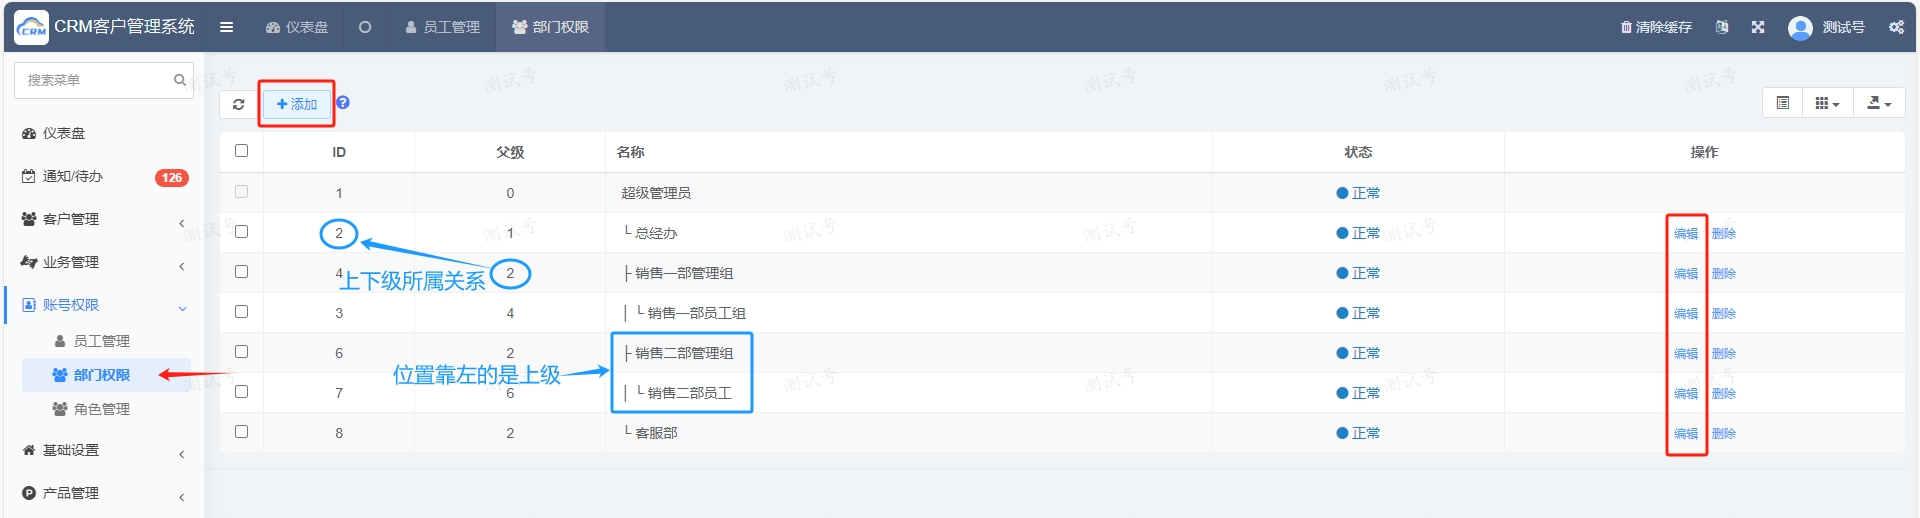Click the 测试号 user avatar
The image size is (1920, 518).
[x=1800, y=27]
